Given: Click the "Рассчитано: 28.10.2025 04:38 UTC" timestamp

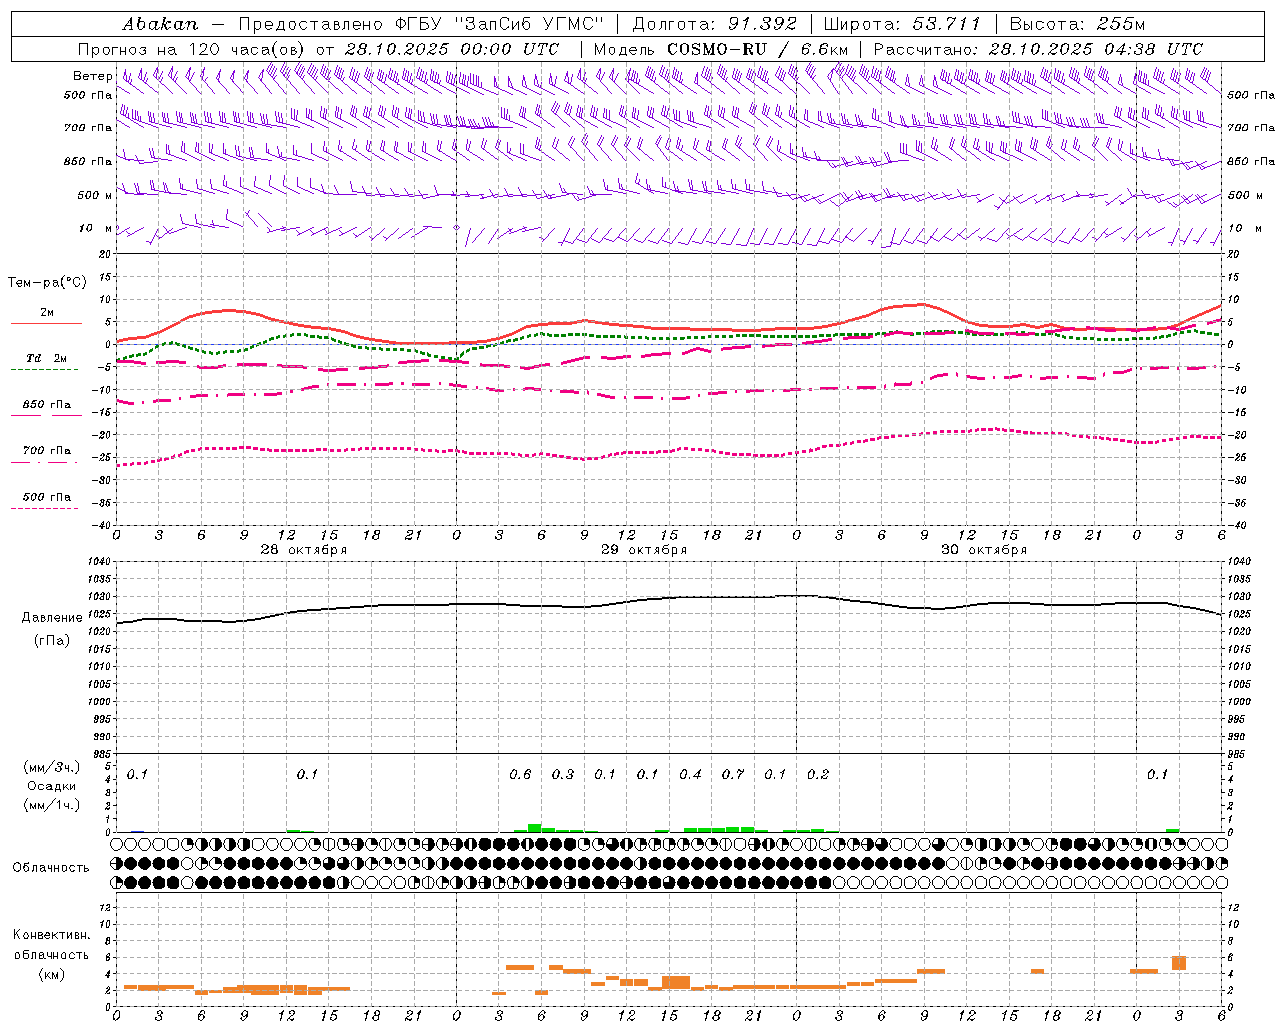Looking at the screenshot, I should point(1038,49).
